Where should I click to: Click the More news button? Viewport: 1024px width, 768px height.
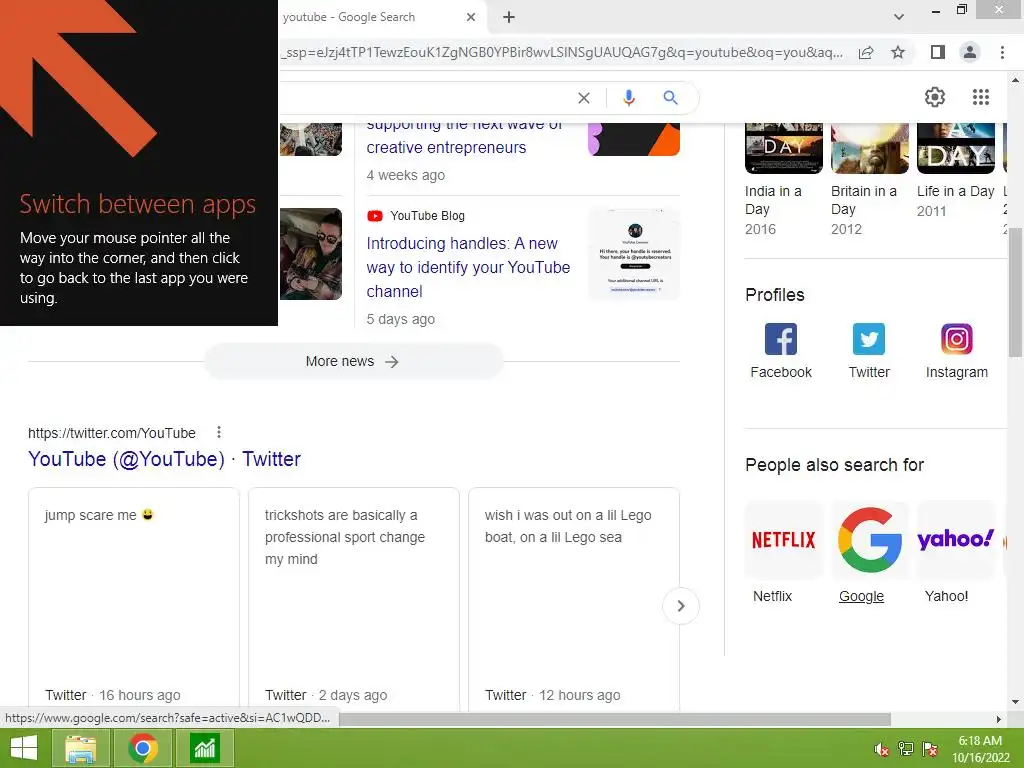[353, 361]
